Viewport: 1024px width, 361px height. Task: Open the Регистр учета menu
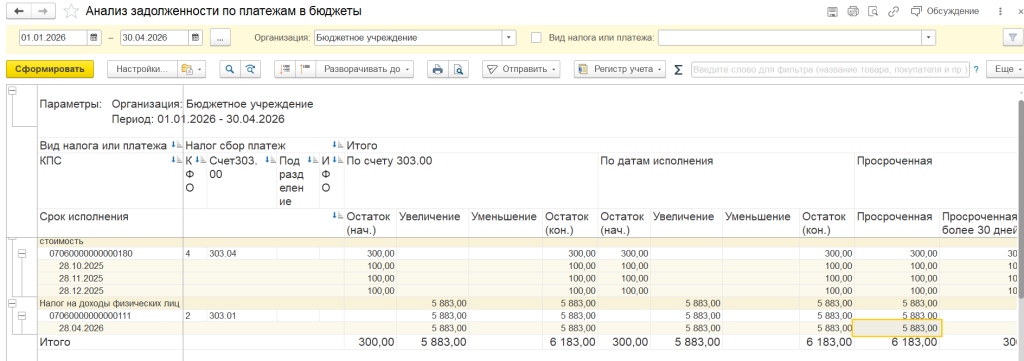pyautogui.click(x=619, y=69)
